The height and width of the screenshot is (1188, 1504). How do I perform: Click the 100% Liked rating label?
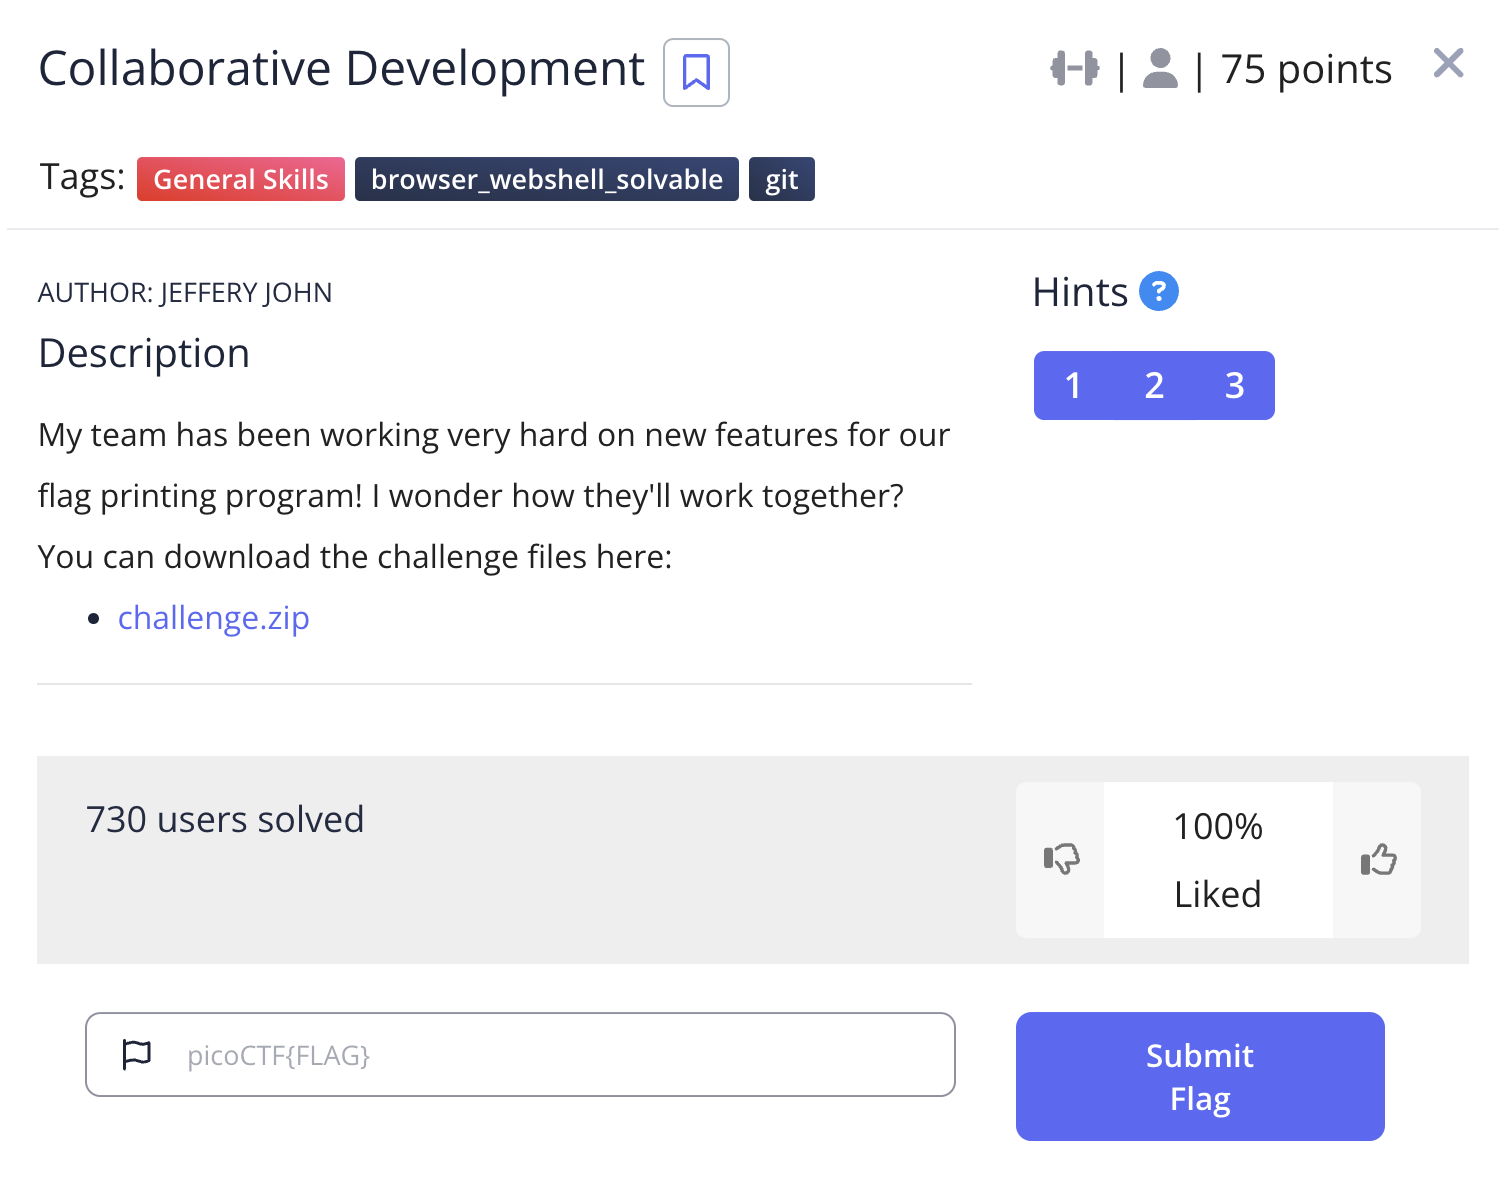[x=1217, y=860]
